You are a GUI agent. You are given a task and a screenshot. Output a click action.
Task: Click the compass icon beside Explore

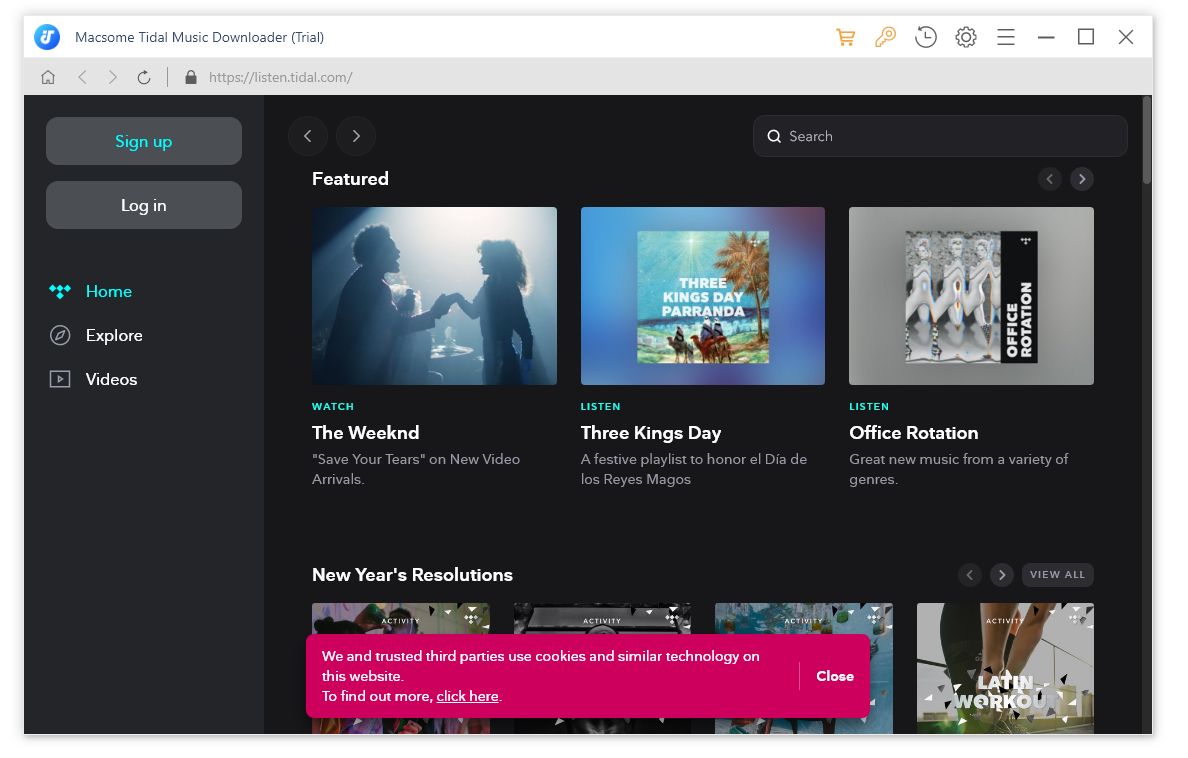point(60,335)
